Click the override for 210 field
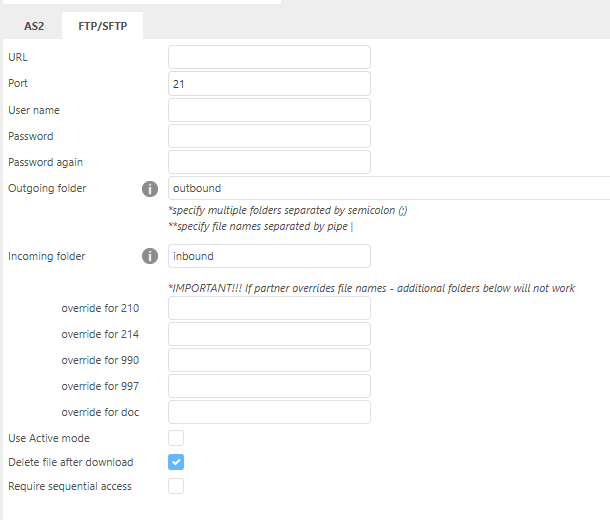Viewport: 610px width, 520px height. (269, 308)
